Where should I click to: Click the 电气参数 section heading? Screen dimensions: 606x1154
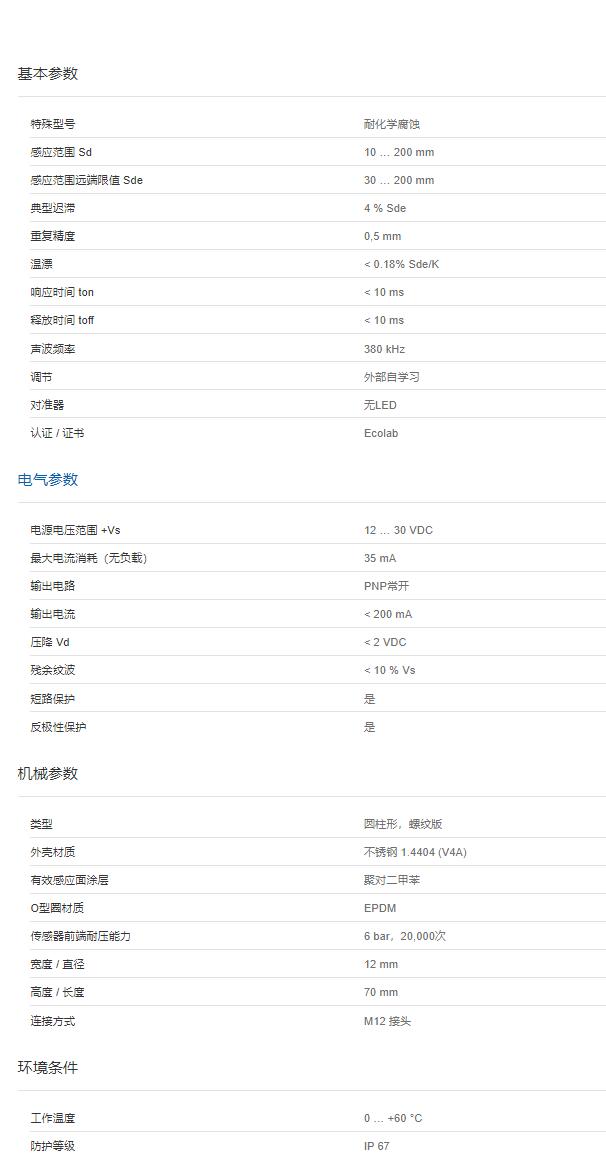tap(47, 480)
